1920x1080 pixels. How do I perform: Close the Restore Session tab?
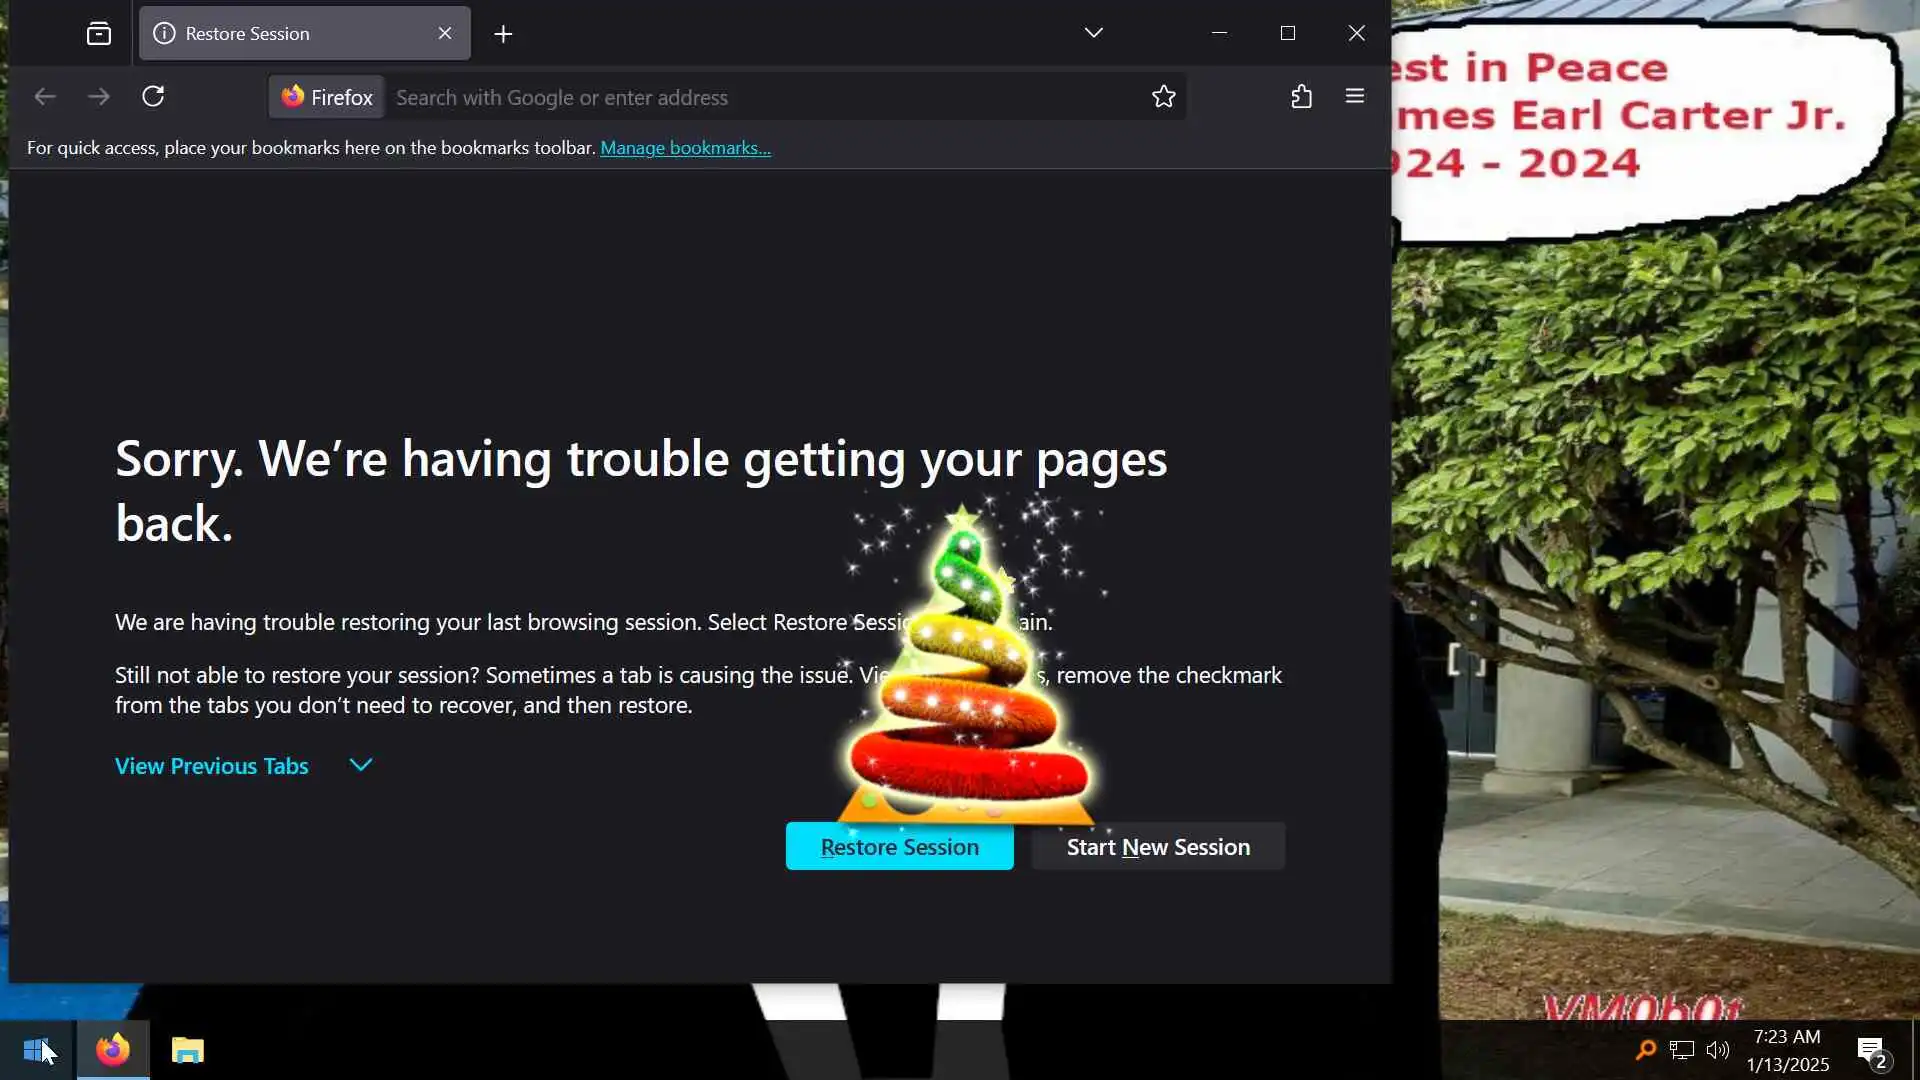[x=445, y=34]
